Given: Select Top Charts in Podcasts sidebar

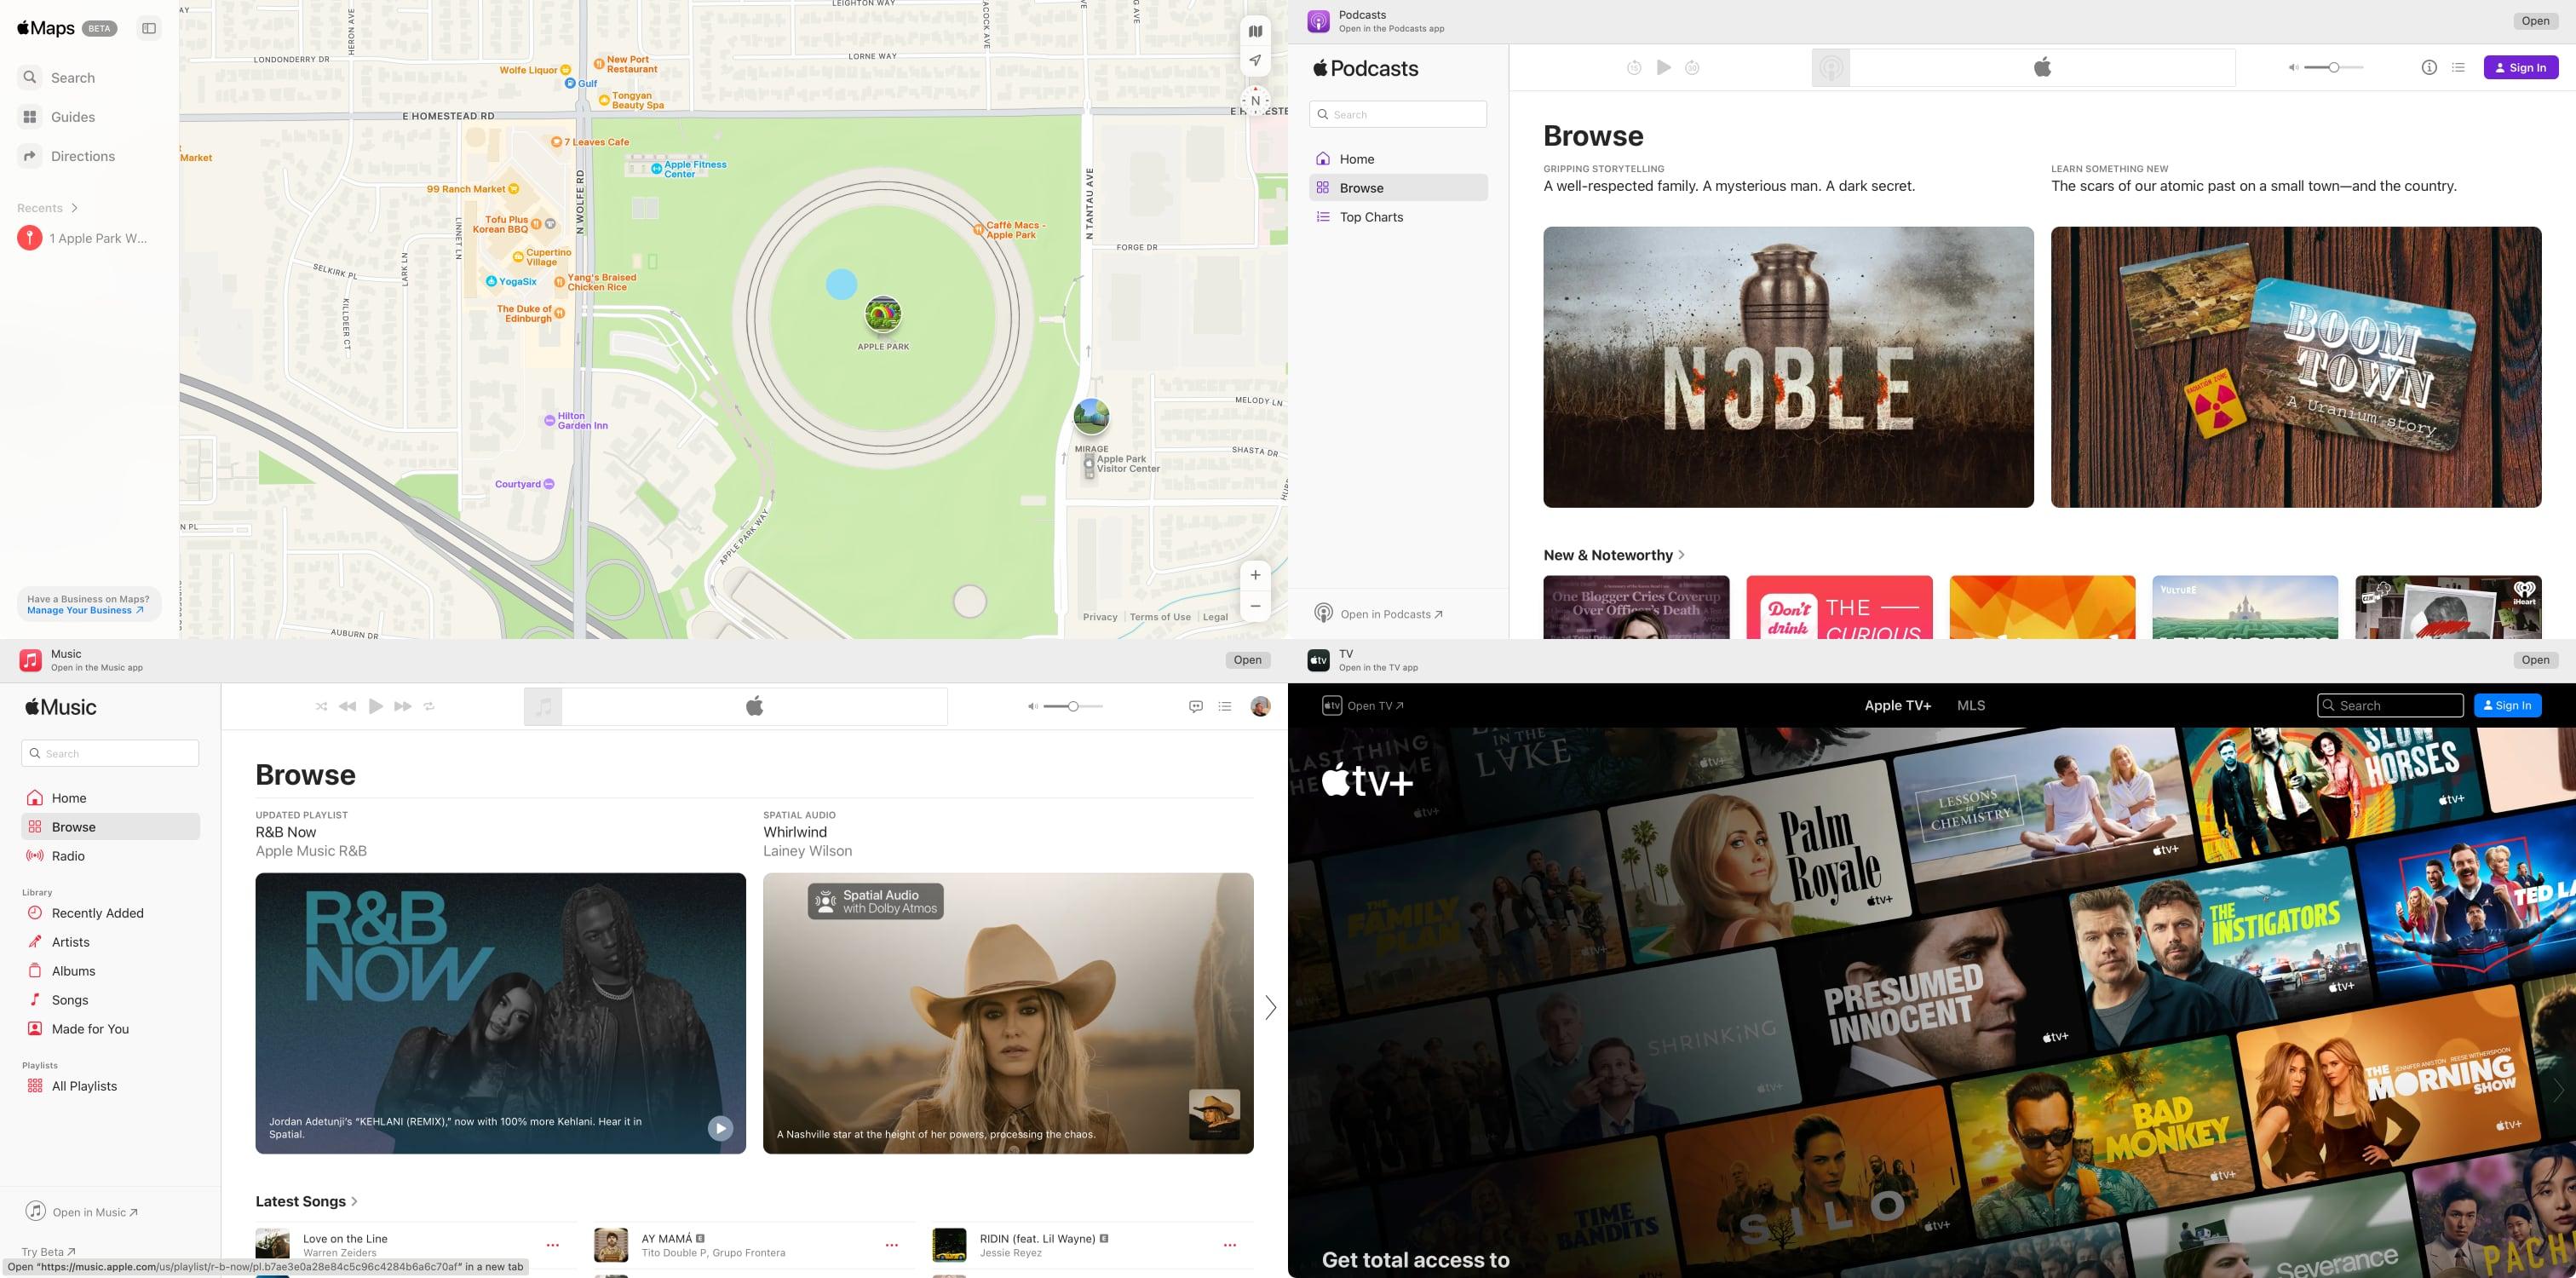Looking at the screenshot, I should 1398,217.
